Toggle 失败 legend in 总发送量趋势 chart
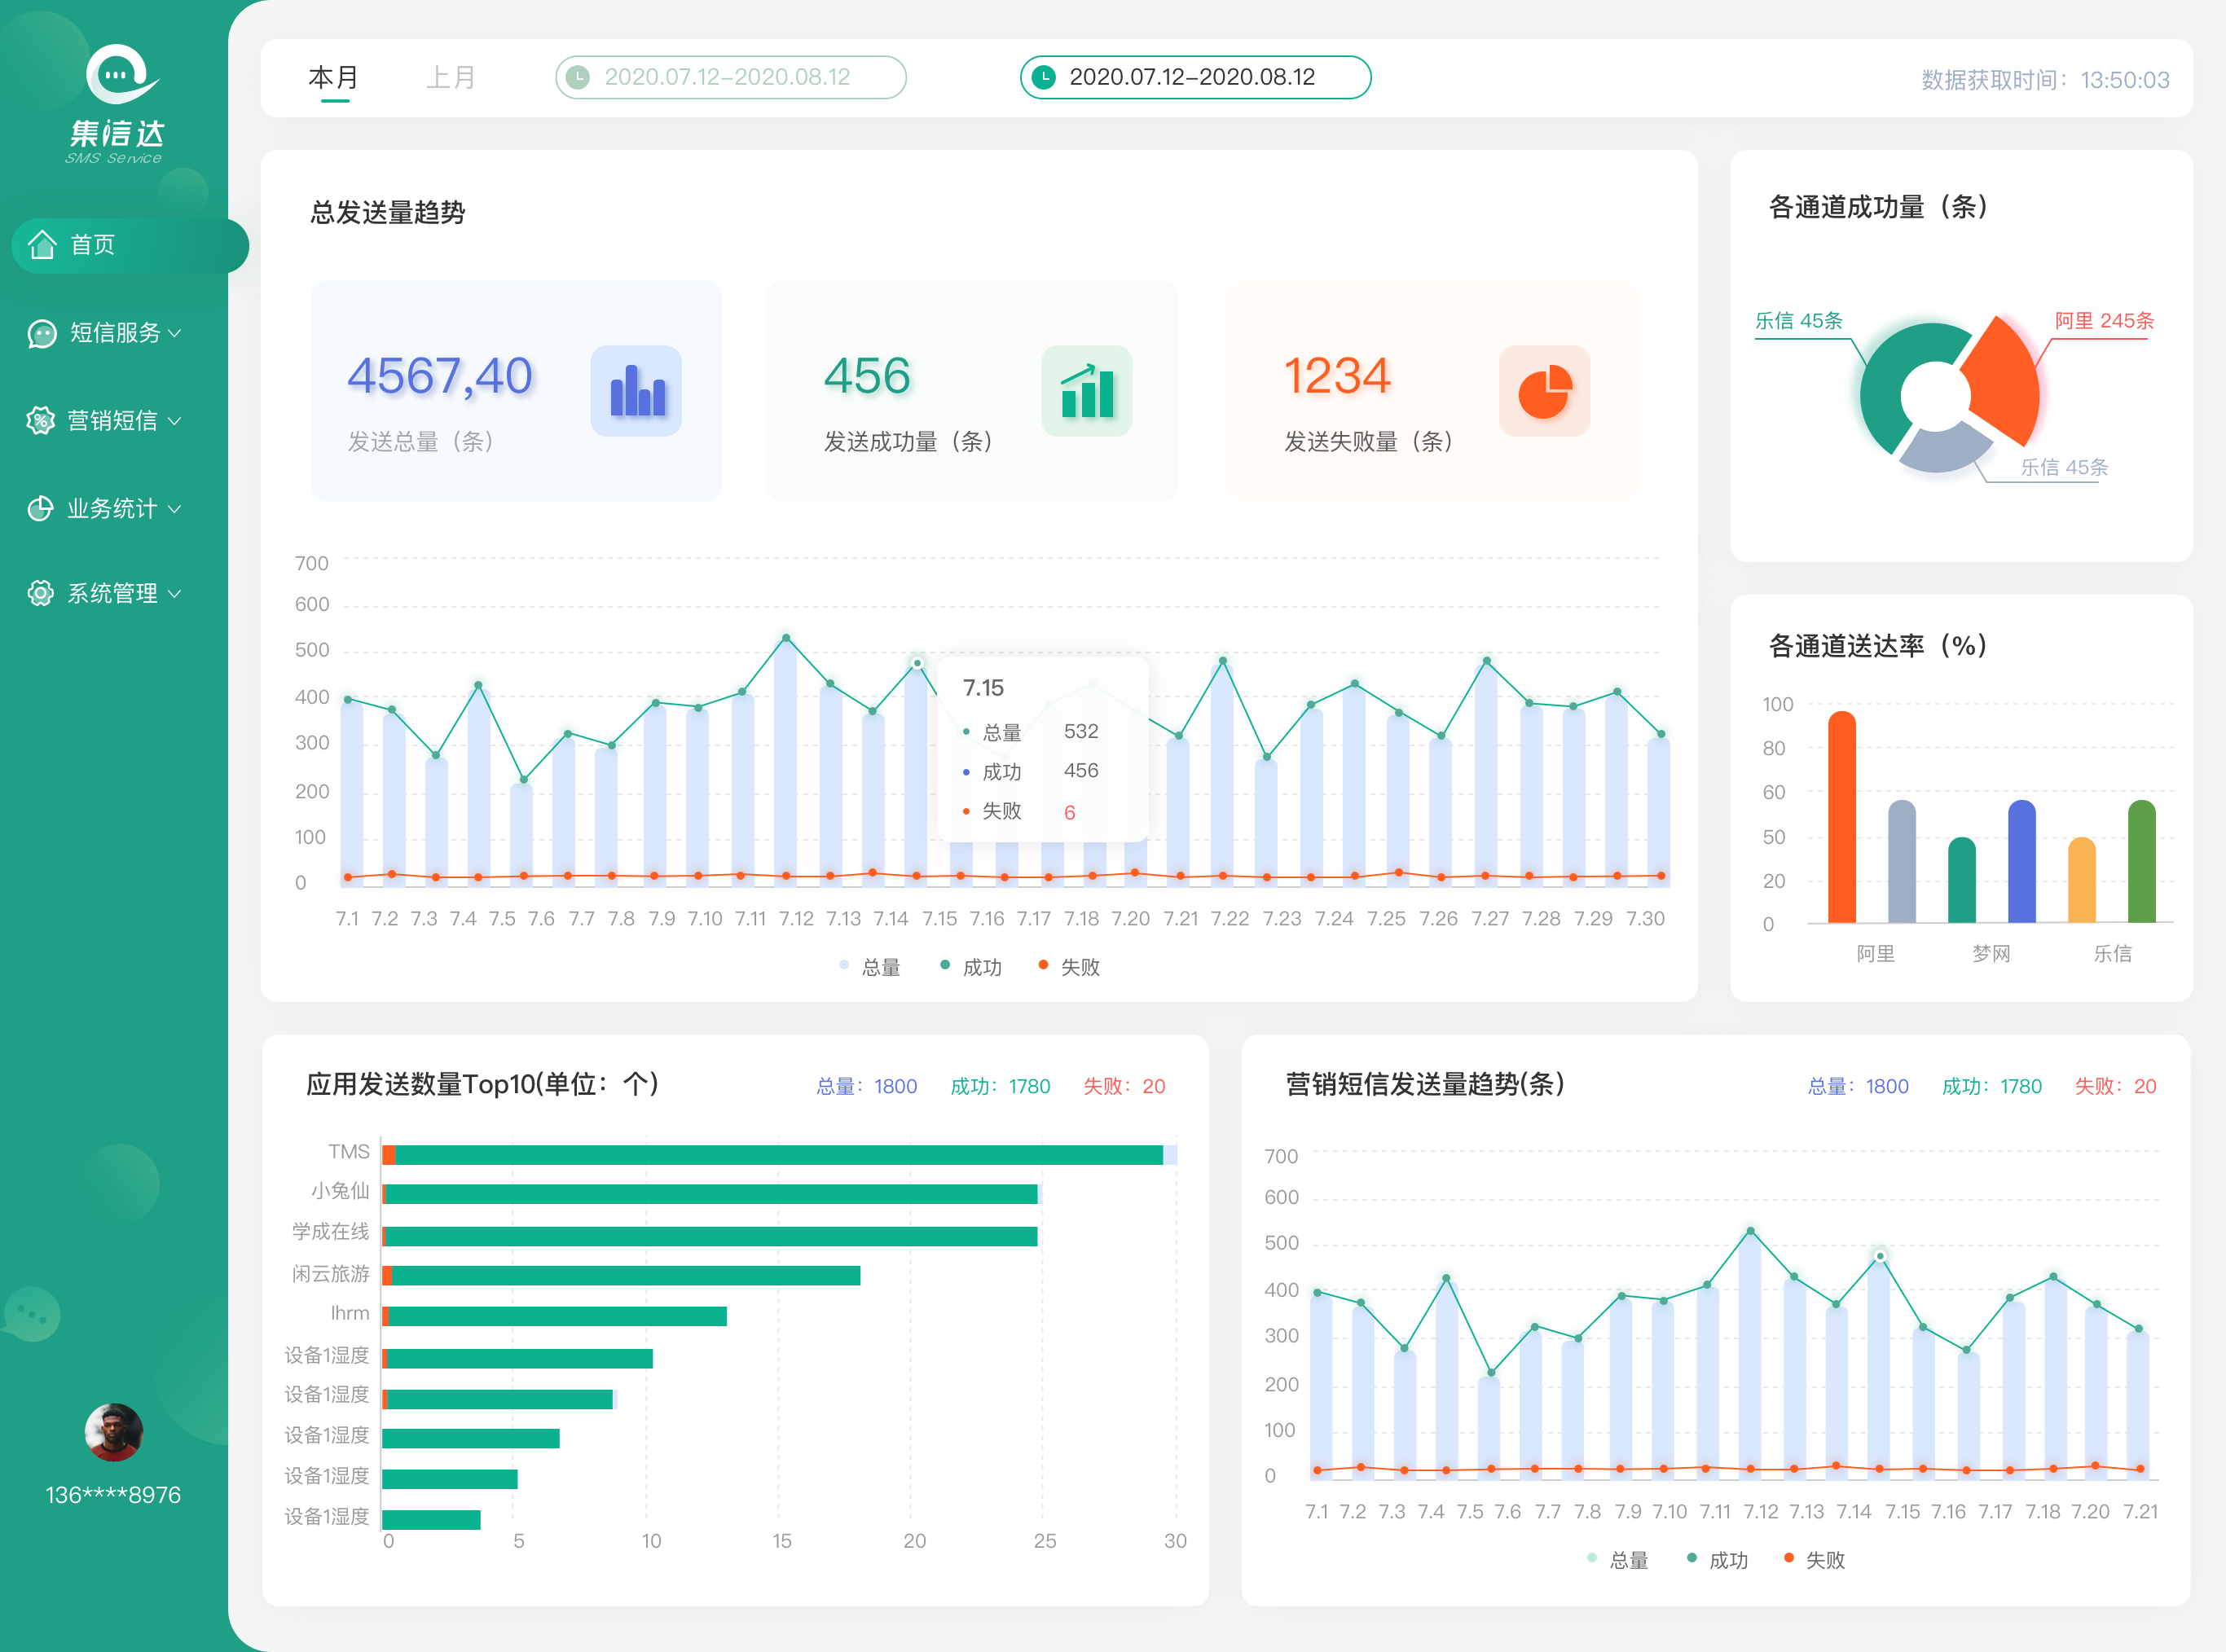2226x1652 pixels. tap(1070, 966)
